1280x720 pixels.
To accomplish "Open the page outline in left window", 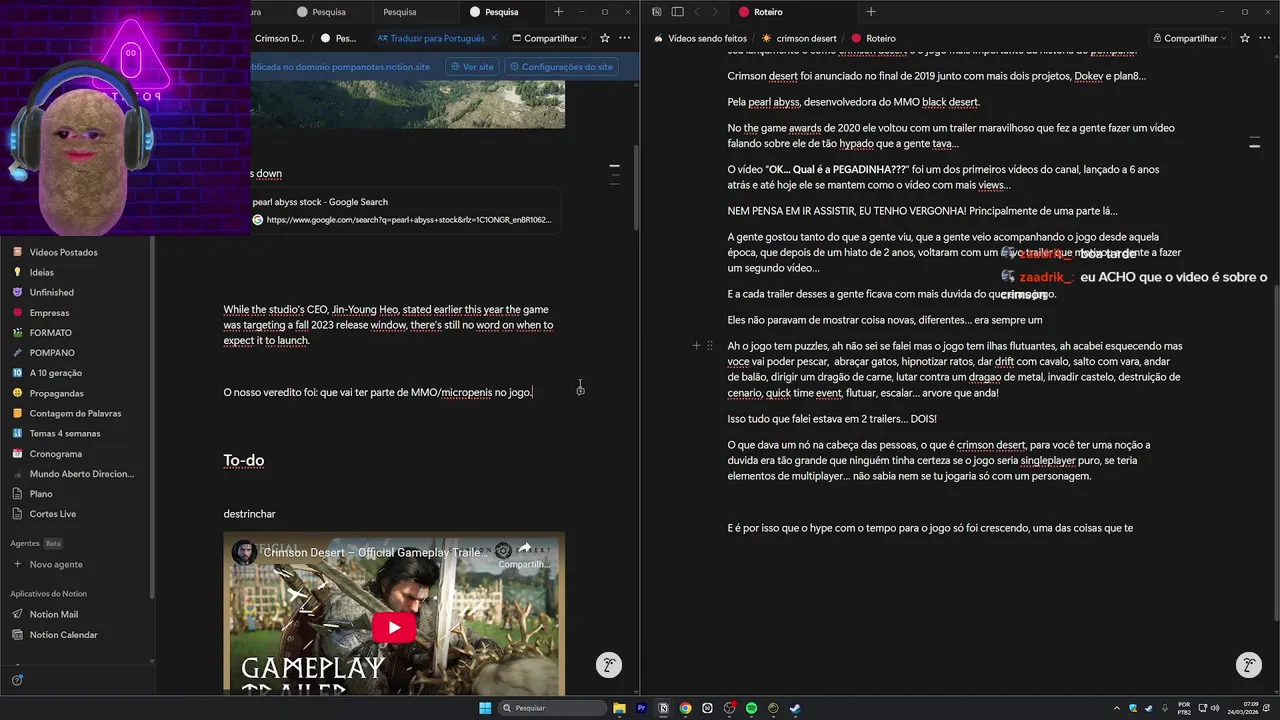I will 614,174.
